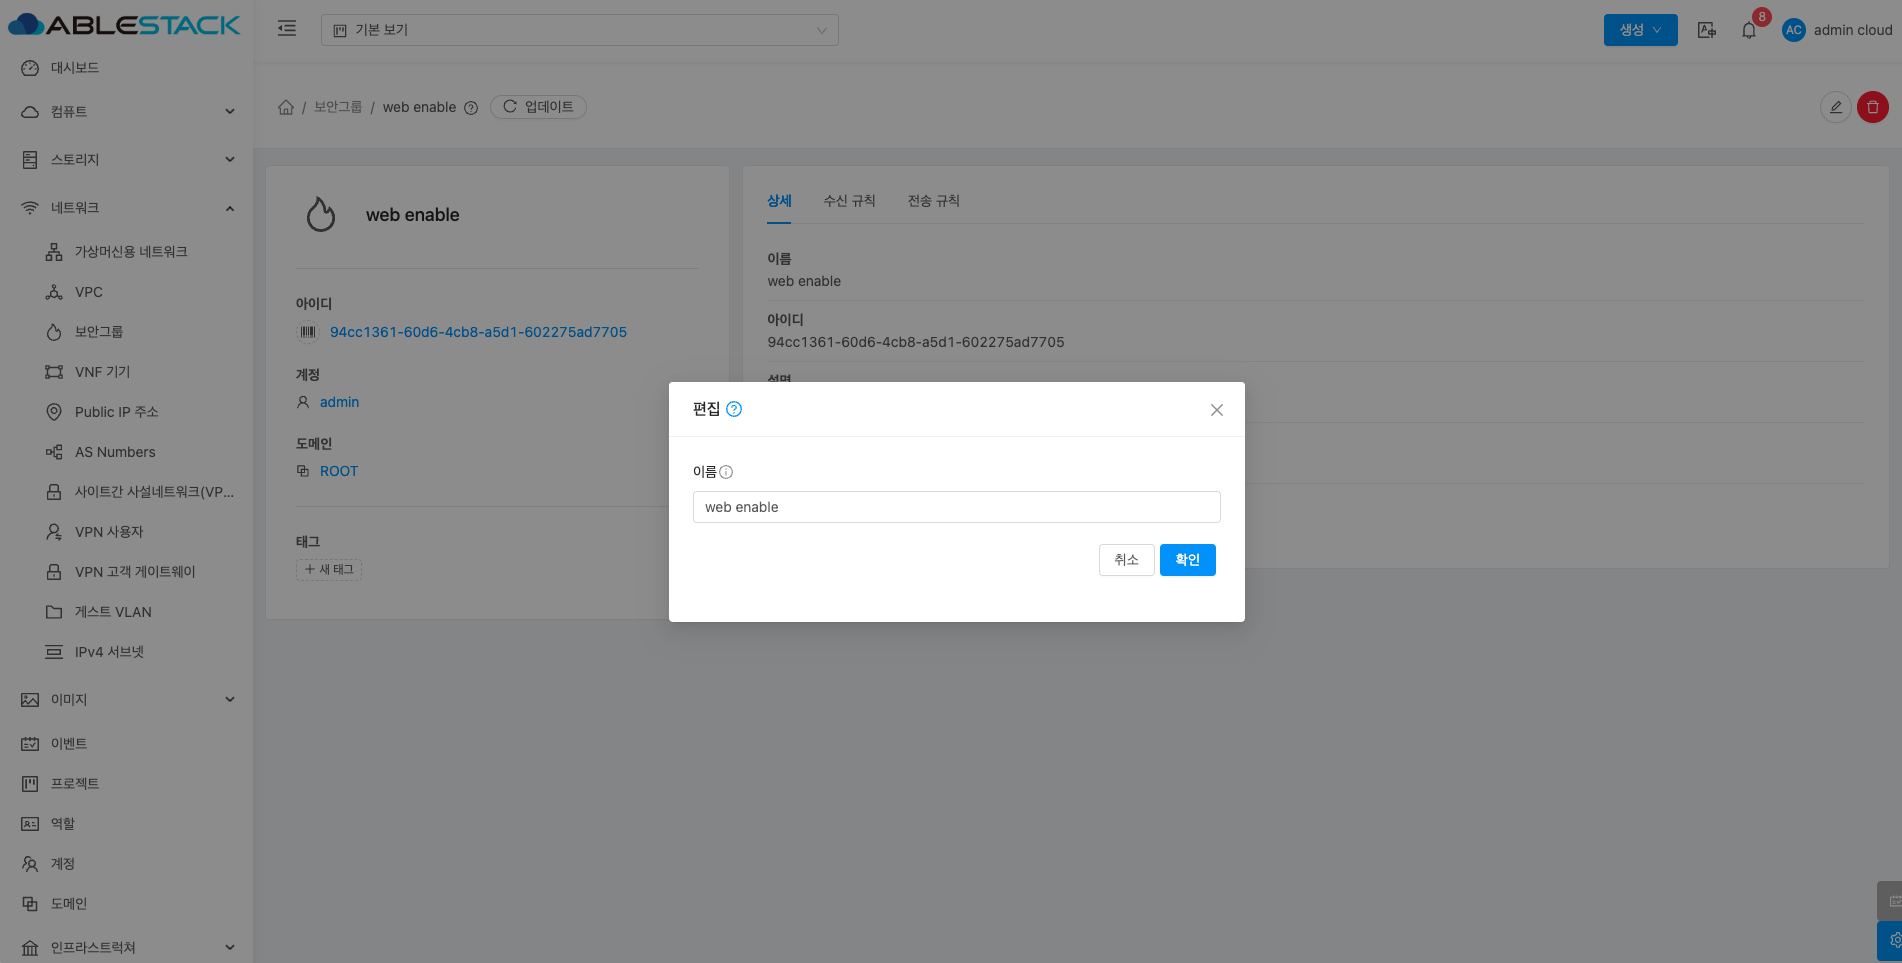Click the help icon in edit dialog title

734,409
